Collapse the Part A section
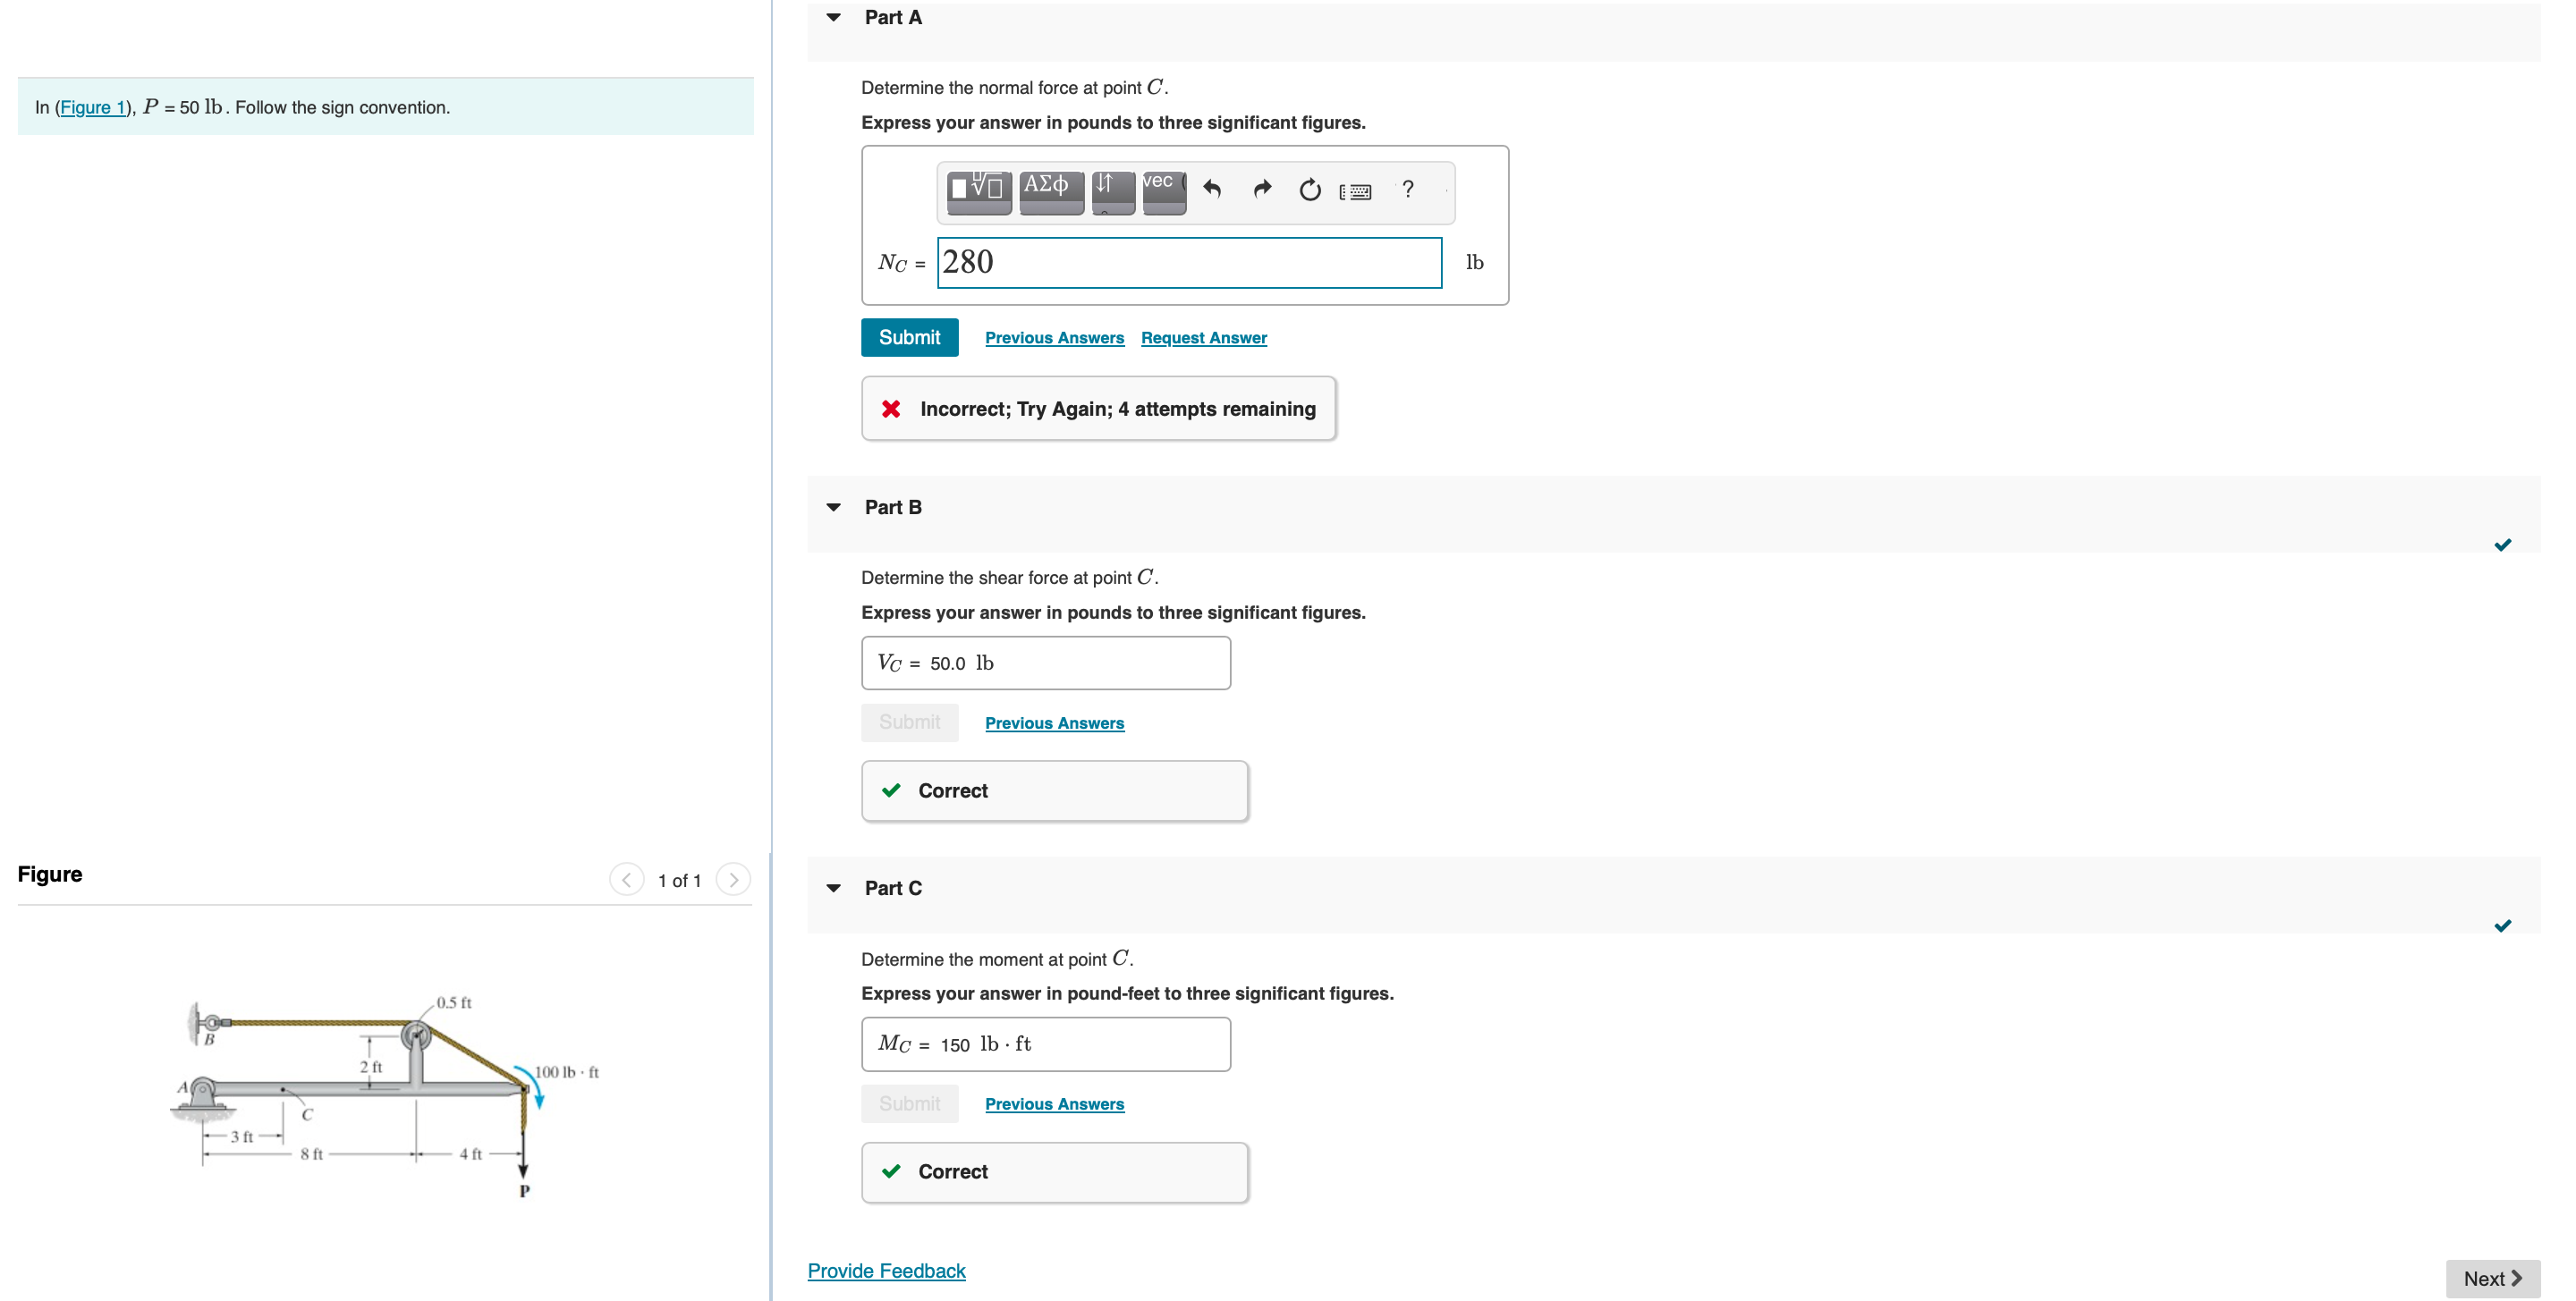The height and width of the screenshot is (1301, 2576). pyautogui.click(x=833, y=17)
